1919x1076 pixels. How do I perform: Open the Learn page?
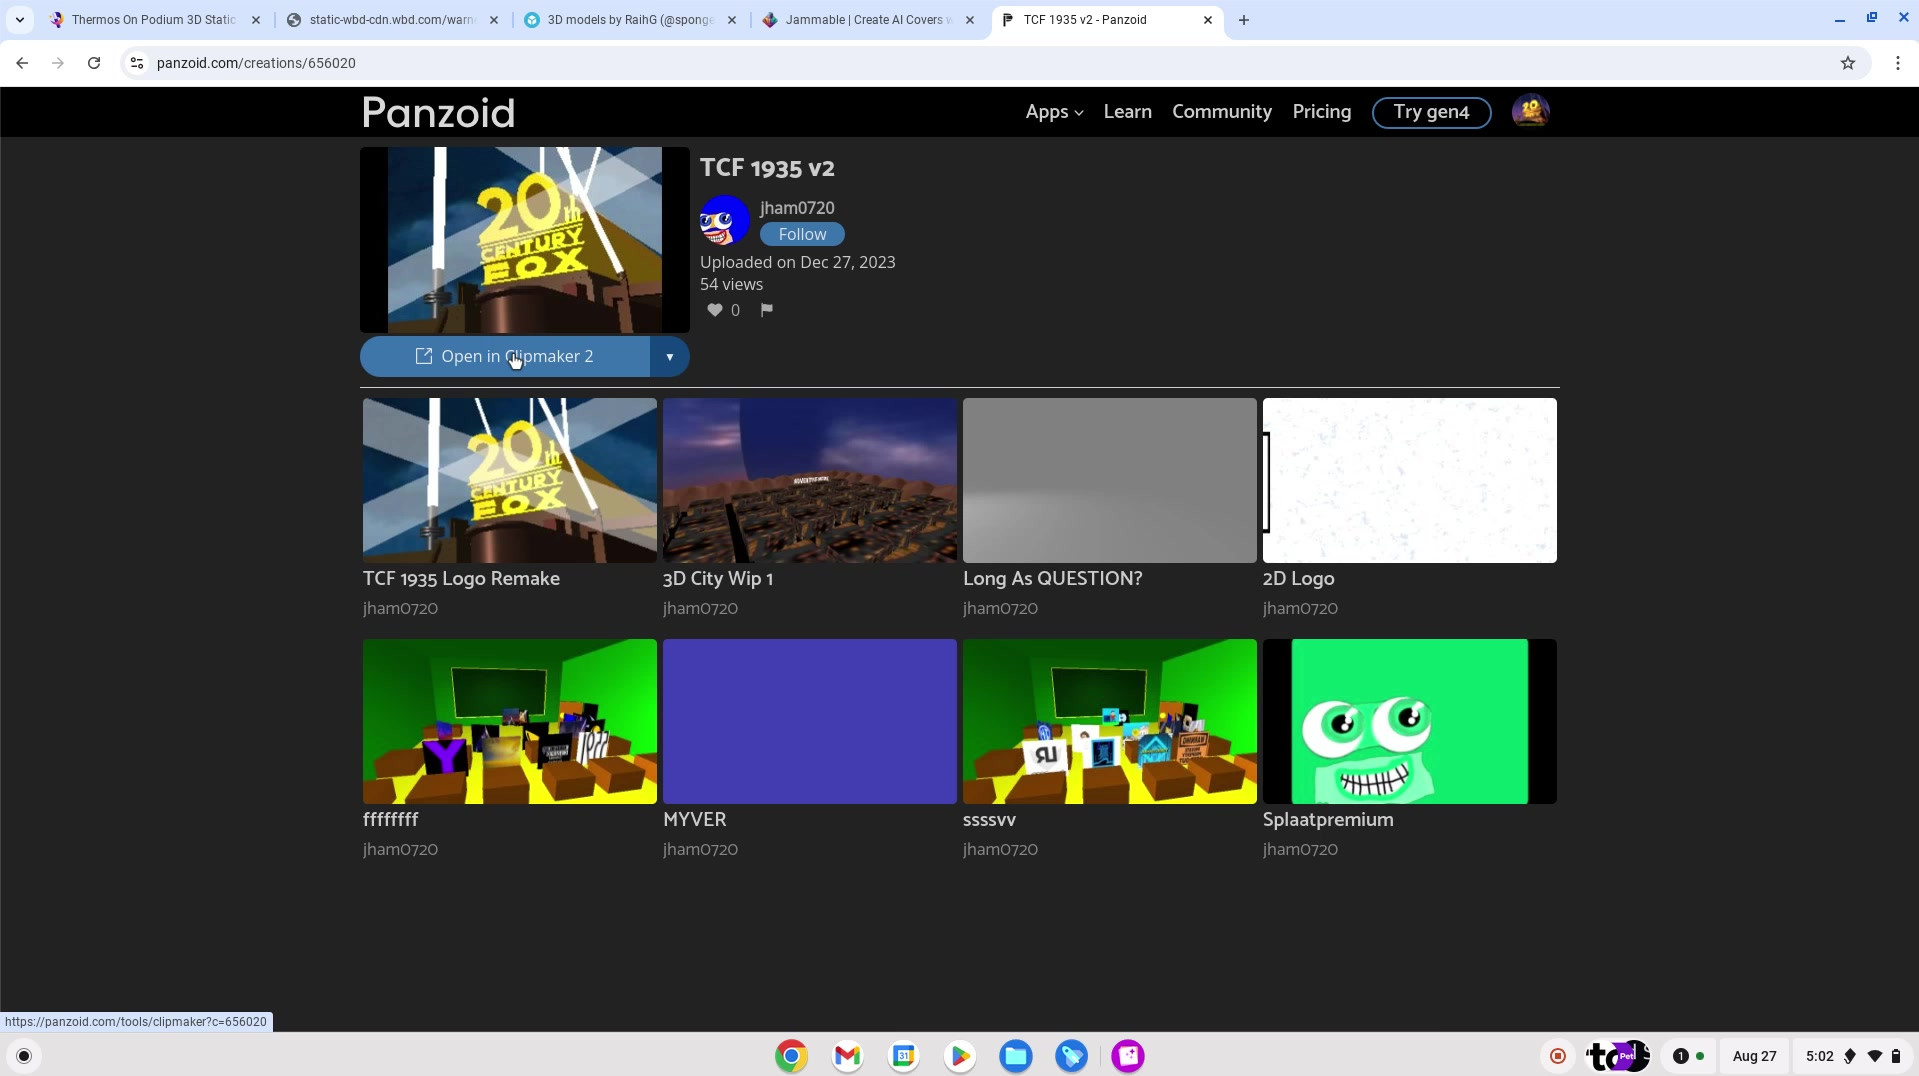point(1128,112)
